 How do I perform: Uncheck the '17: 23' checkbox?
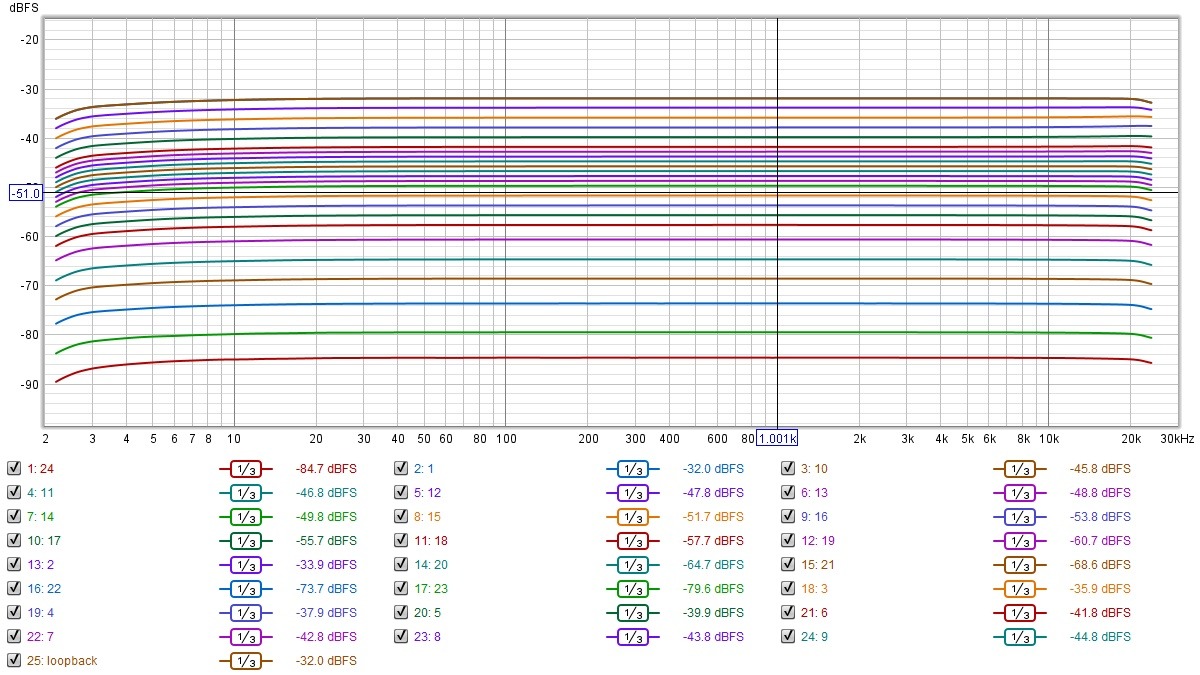coord(401,588)
